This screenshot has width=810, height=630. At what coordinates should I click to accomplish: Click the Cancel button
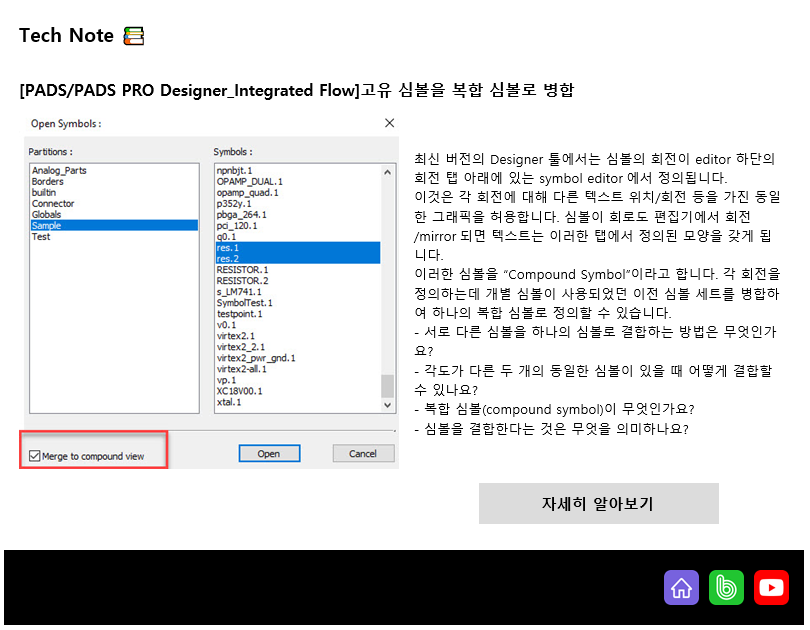[x=363, y=453]
